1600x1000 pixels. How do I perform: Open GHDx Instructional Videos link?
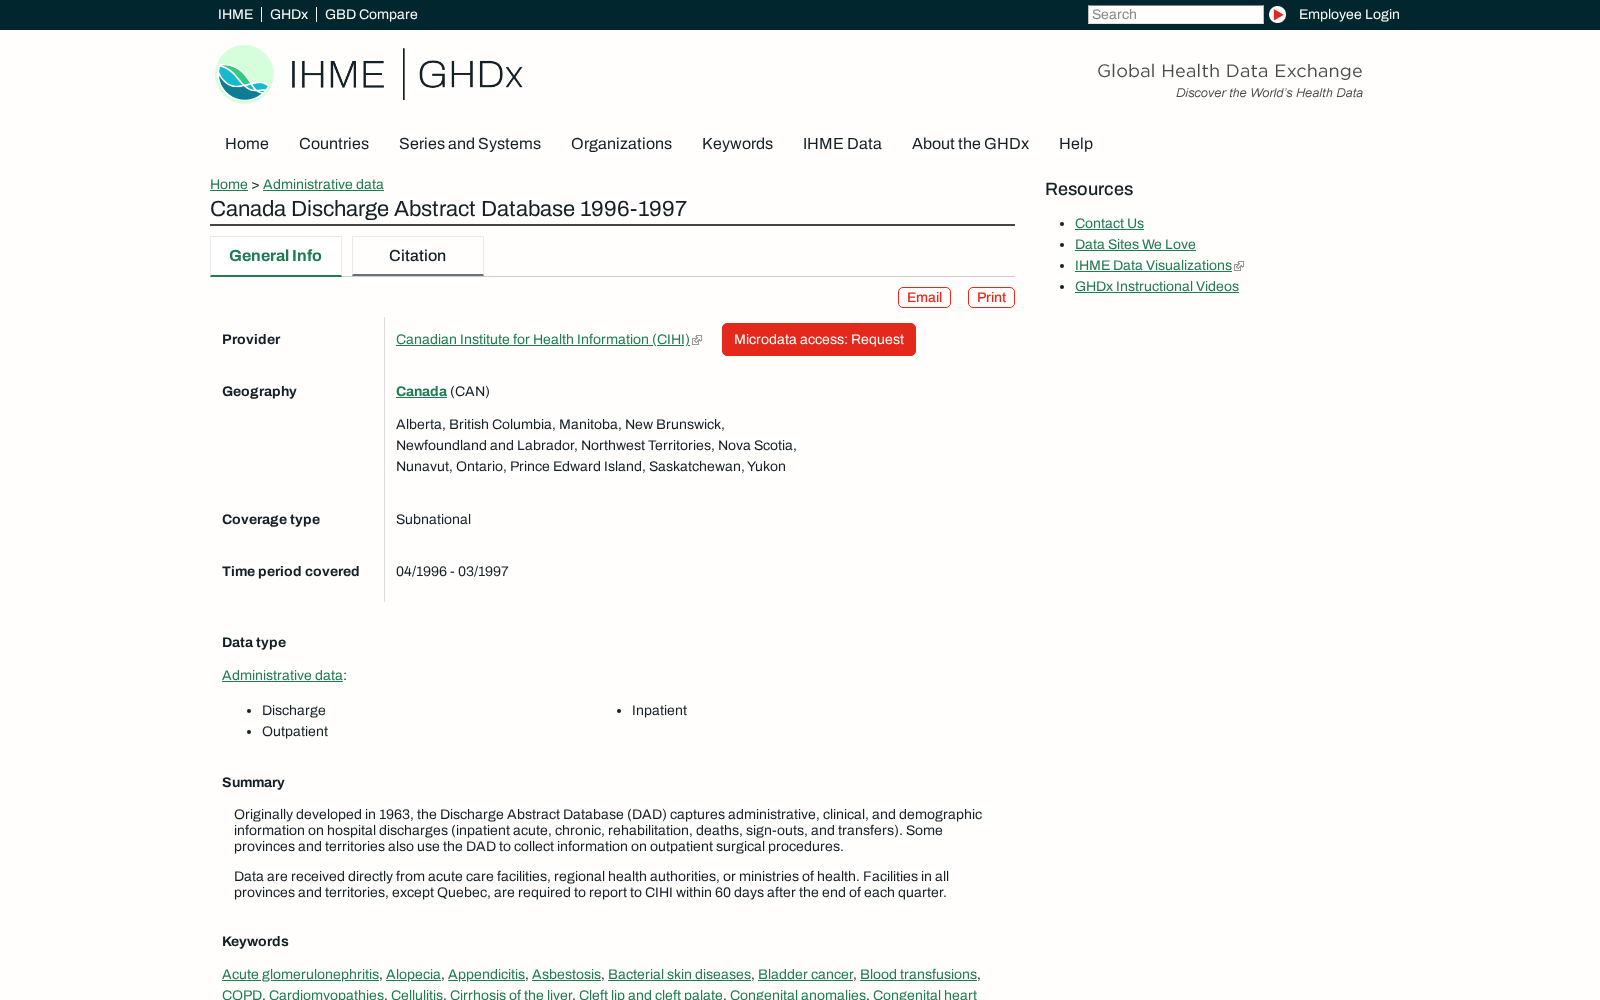click(x=1157, y=287)
